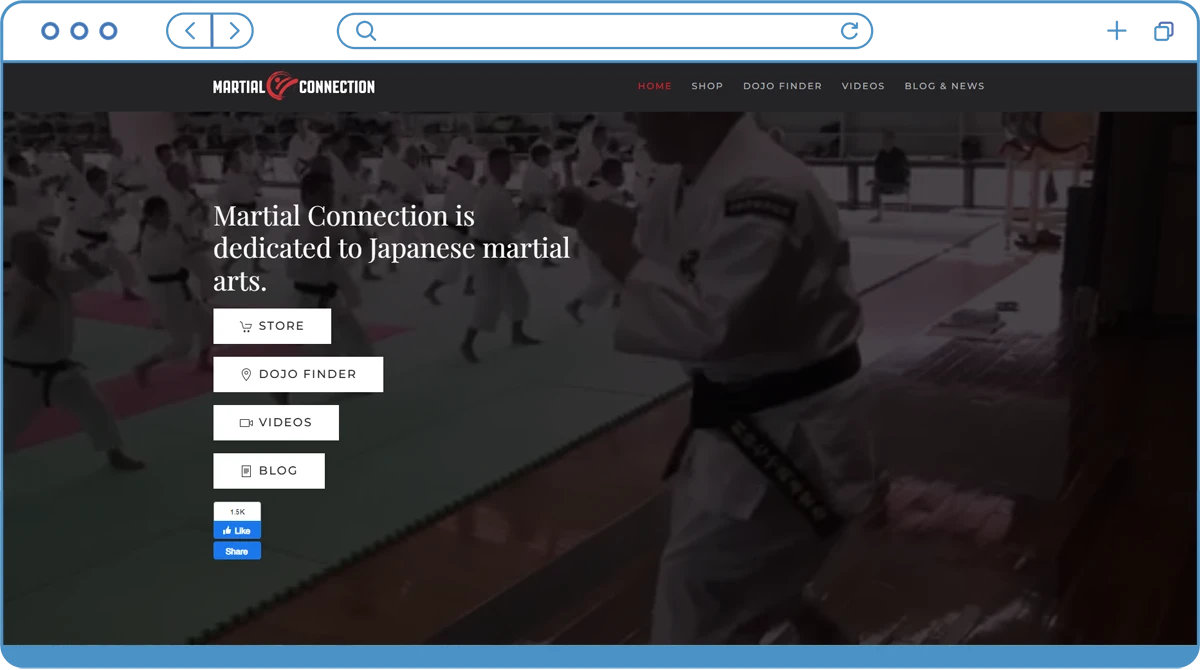1200x670 pixels.
Task: Click the browser back arrow
Action: click(x=190, y=31)
